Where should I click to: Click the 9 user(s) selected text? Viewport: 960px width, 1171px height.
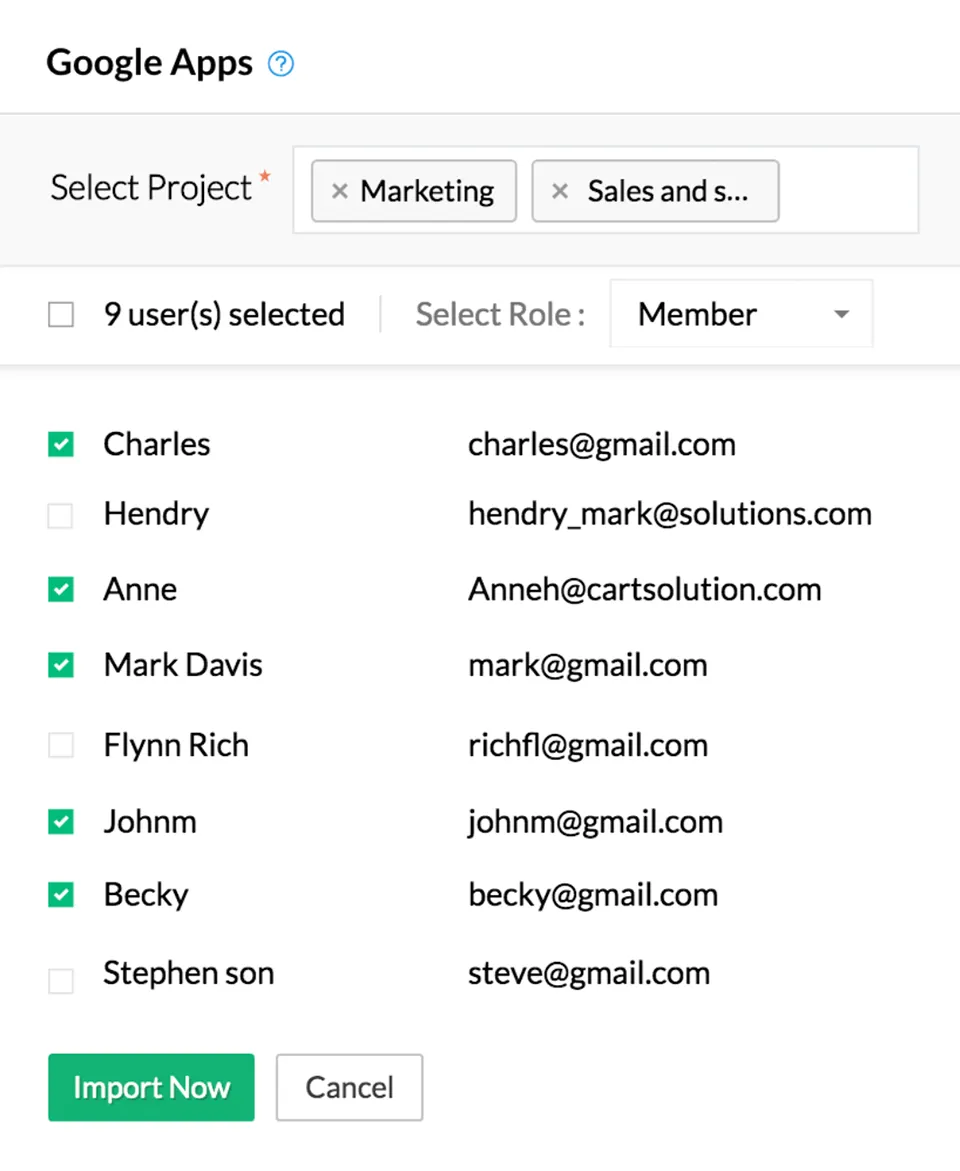(x=224, y=314)
